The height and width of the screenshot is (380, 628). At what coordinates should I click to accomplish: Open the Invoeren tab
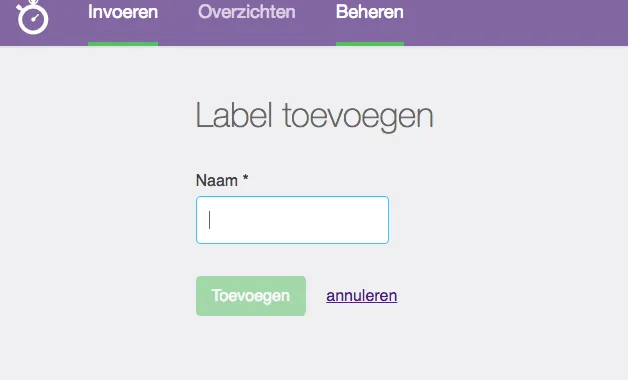coord(123,12)
